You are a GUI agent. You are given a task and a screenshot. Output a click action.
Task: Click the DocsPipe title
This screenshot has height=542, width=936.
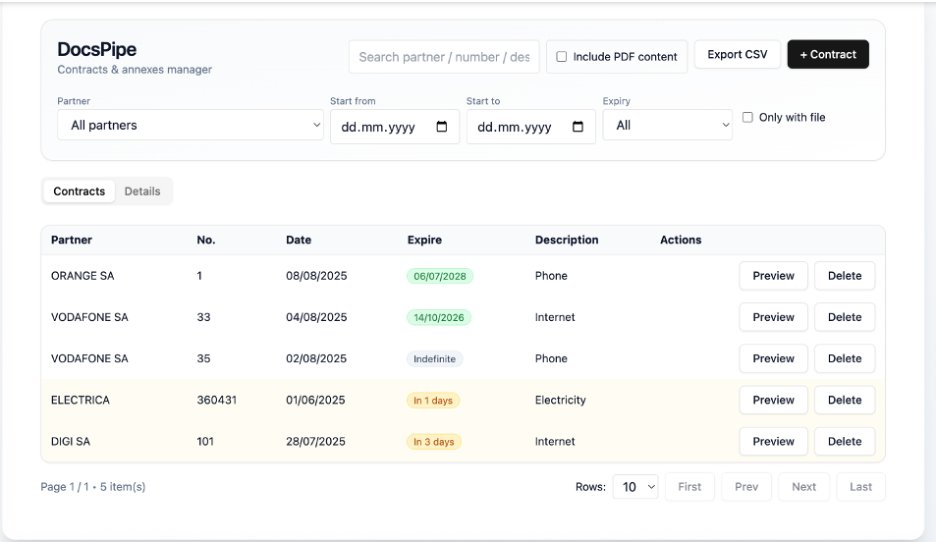click(x=97, y=49)
